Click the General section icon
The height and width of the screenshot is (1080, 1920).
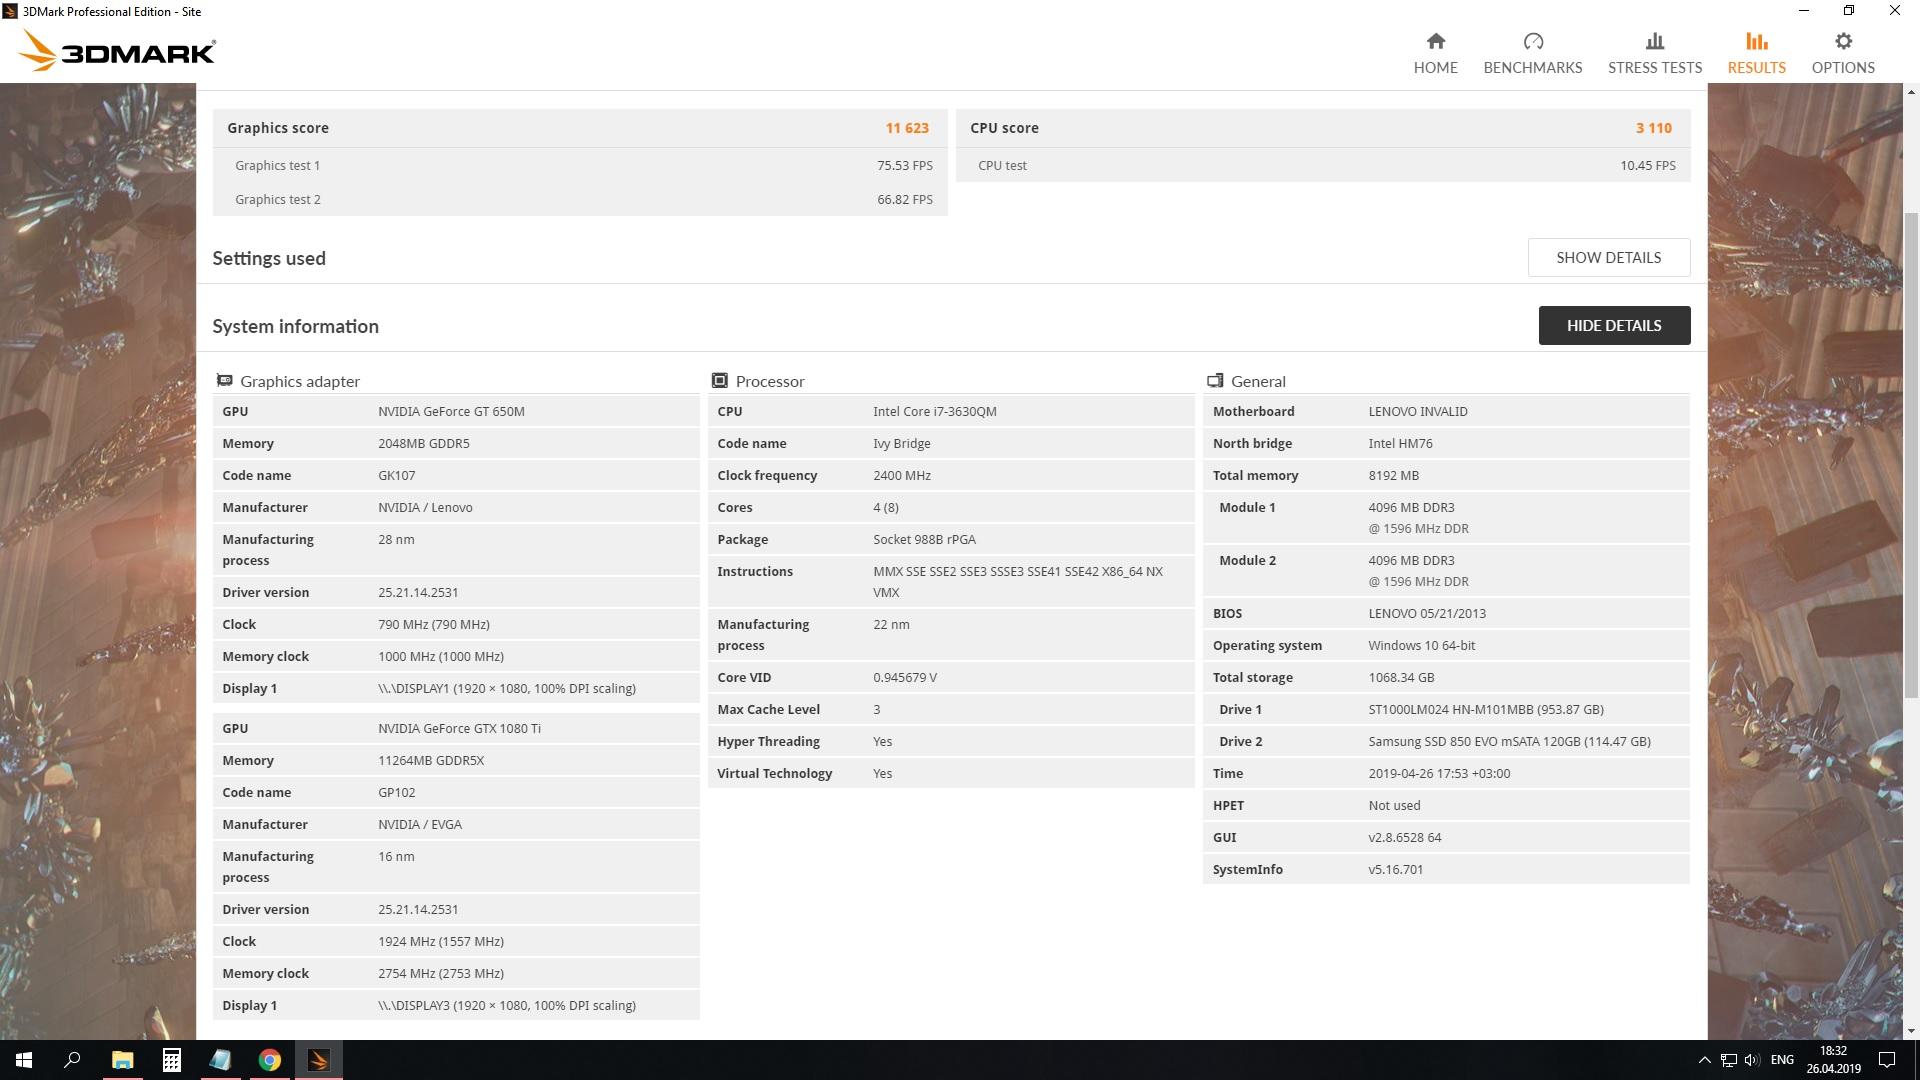click(1215, 380)
